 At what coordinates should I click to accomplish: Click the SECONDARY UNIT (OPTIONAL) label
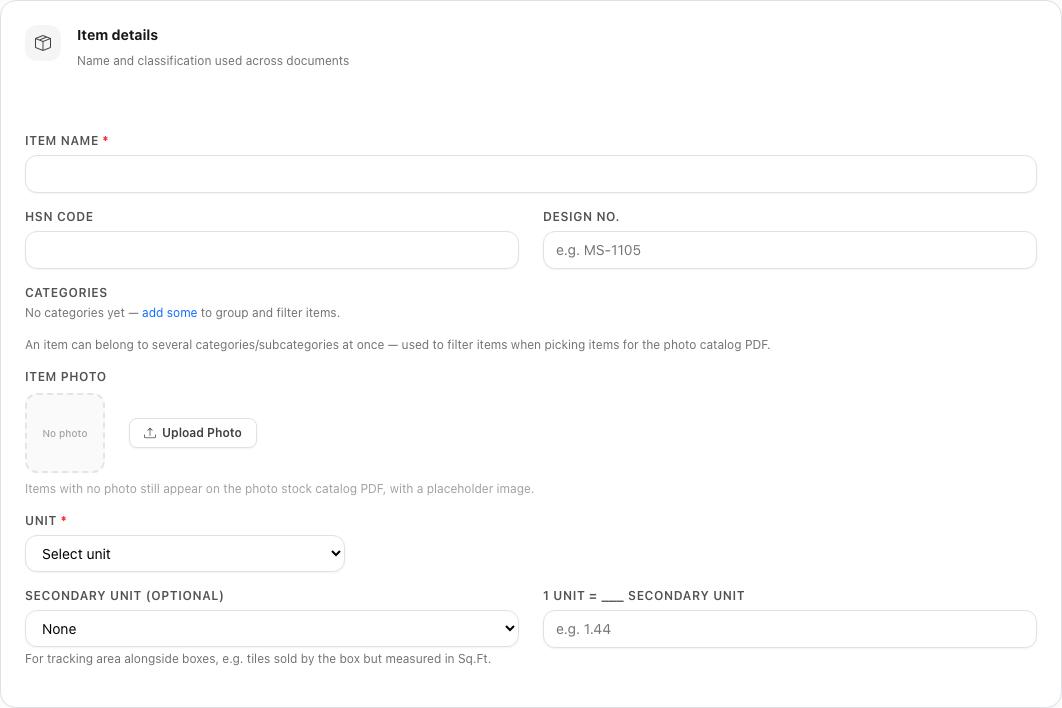pos(124,596)
